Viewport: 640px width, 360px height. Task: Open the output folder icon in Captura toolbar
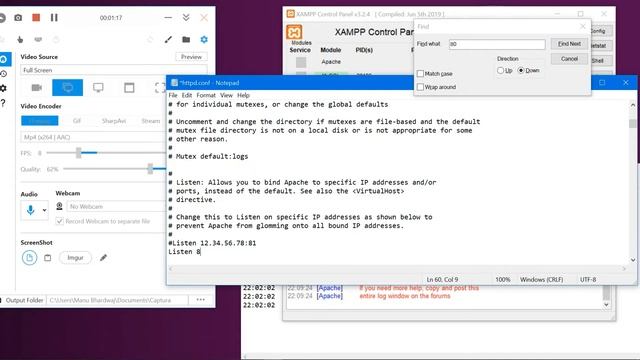pyautogui.click(x=186, y=39)
